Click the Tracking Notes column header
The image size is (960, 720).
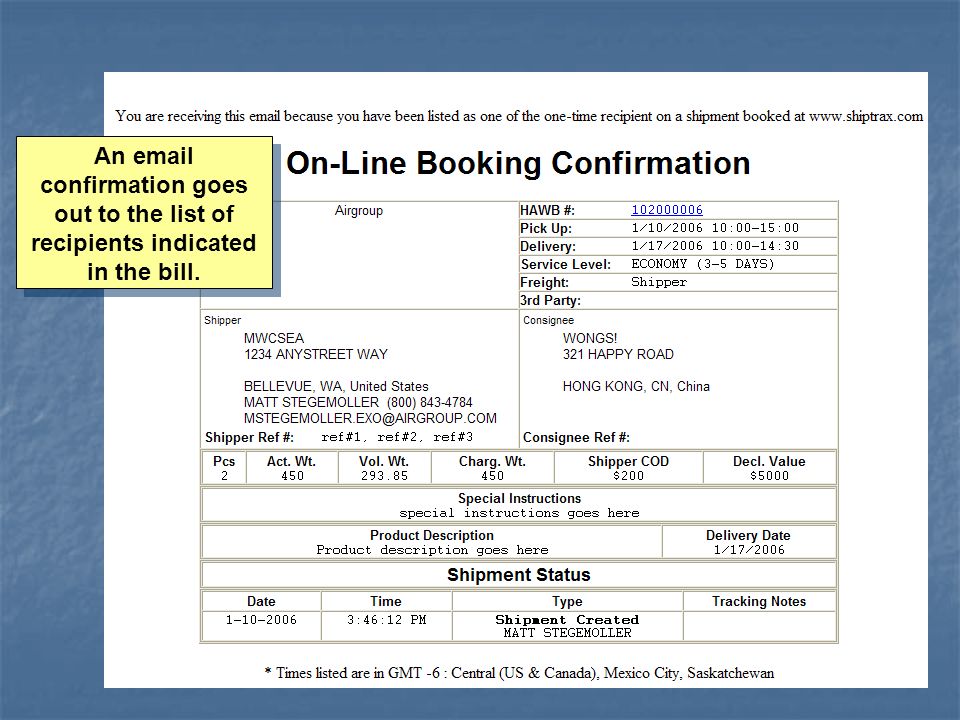tap(759, 601)
